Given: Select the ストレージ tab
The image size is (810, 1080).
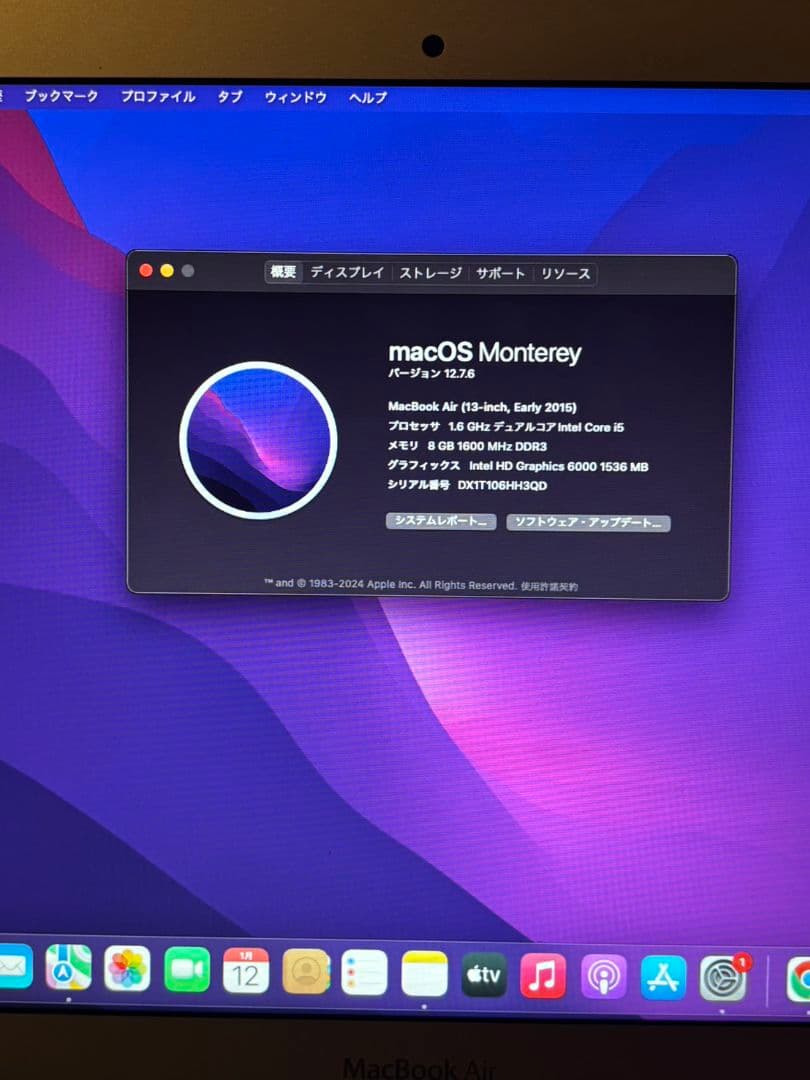Looking at the screenshot, I should point(430,270).
